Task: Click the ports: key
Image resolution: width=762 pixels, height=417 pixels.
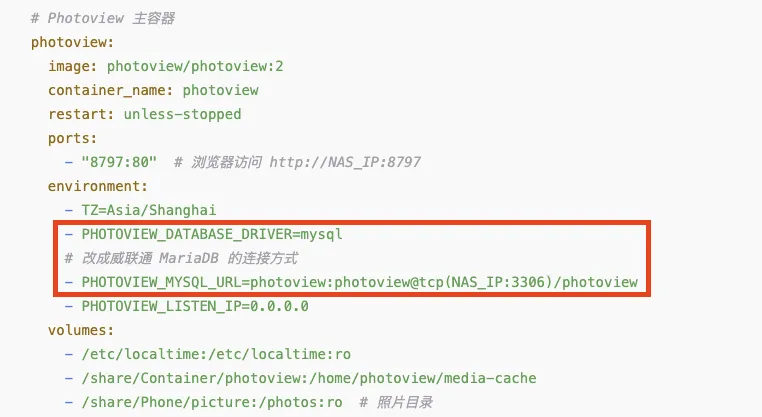Action: (72, 139)
